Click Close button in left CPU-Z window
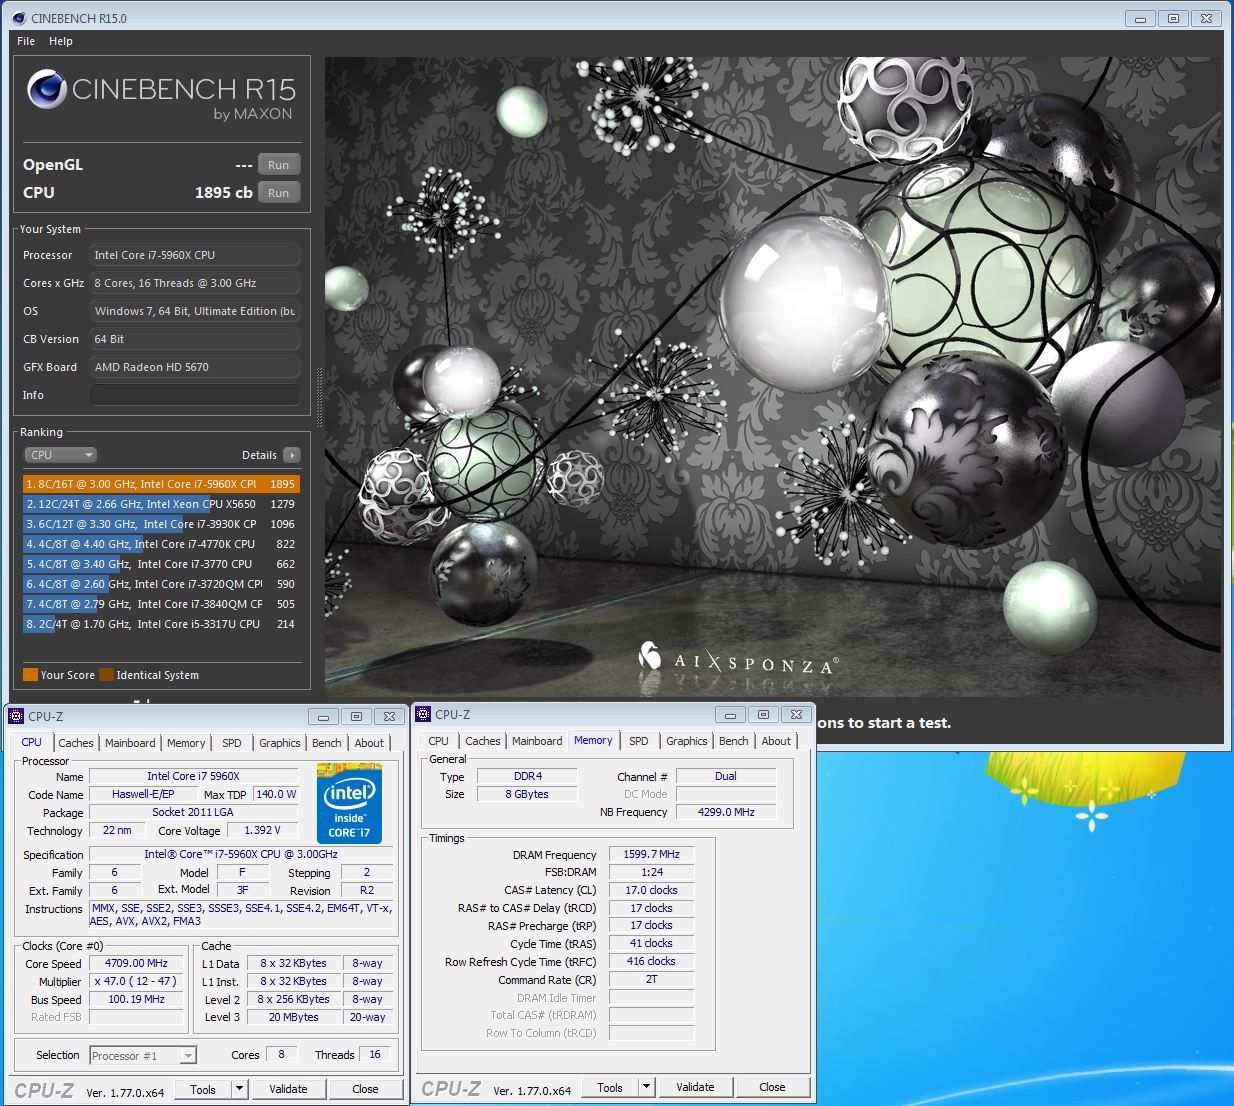 pyautogui.click(x=366, y=1089)
